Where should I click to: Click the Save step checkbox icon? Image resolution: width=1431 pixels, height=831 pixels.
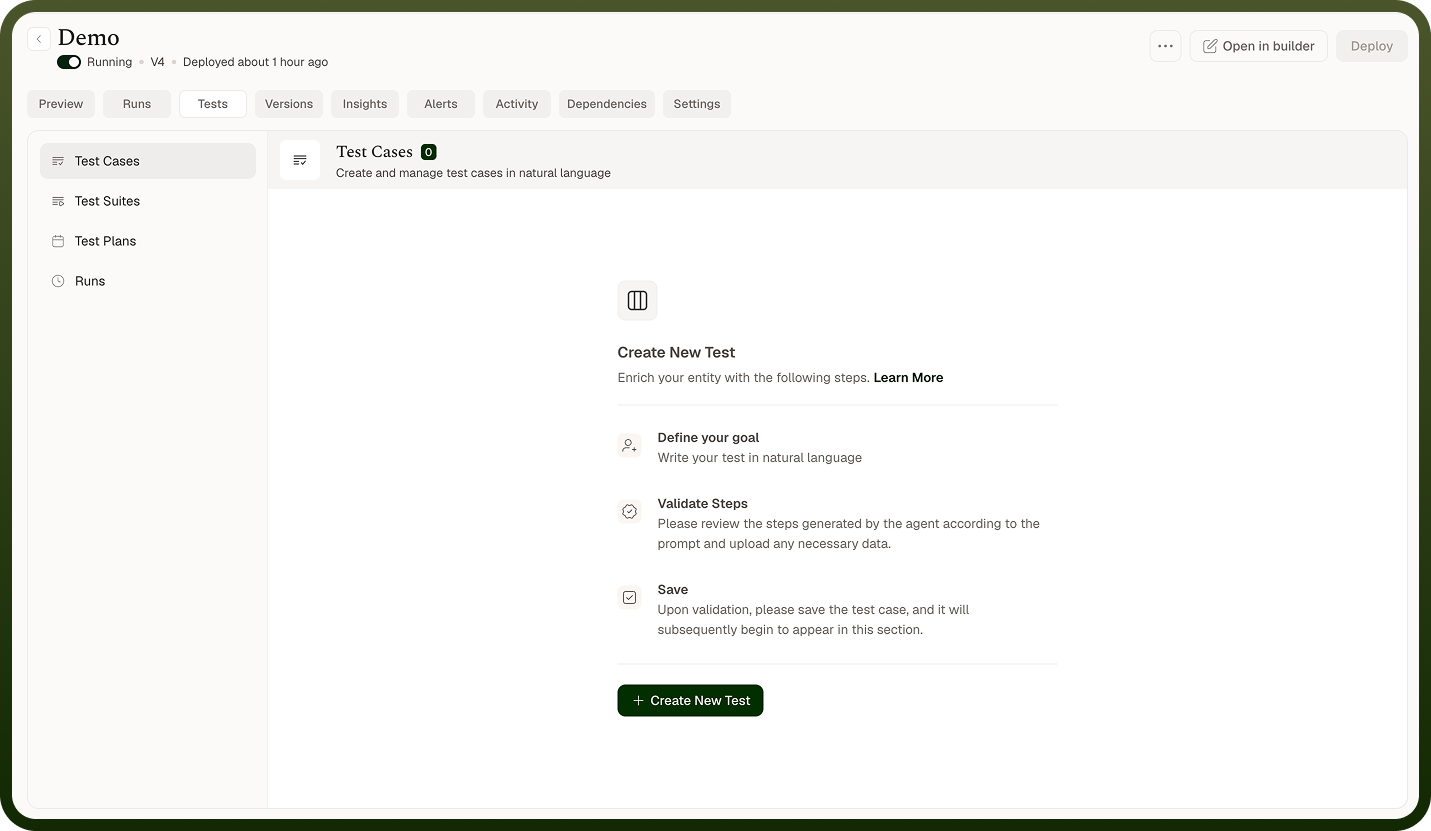click(629, 598)
